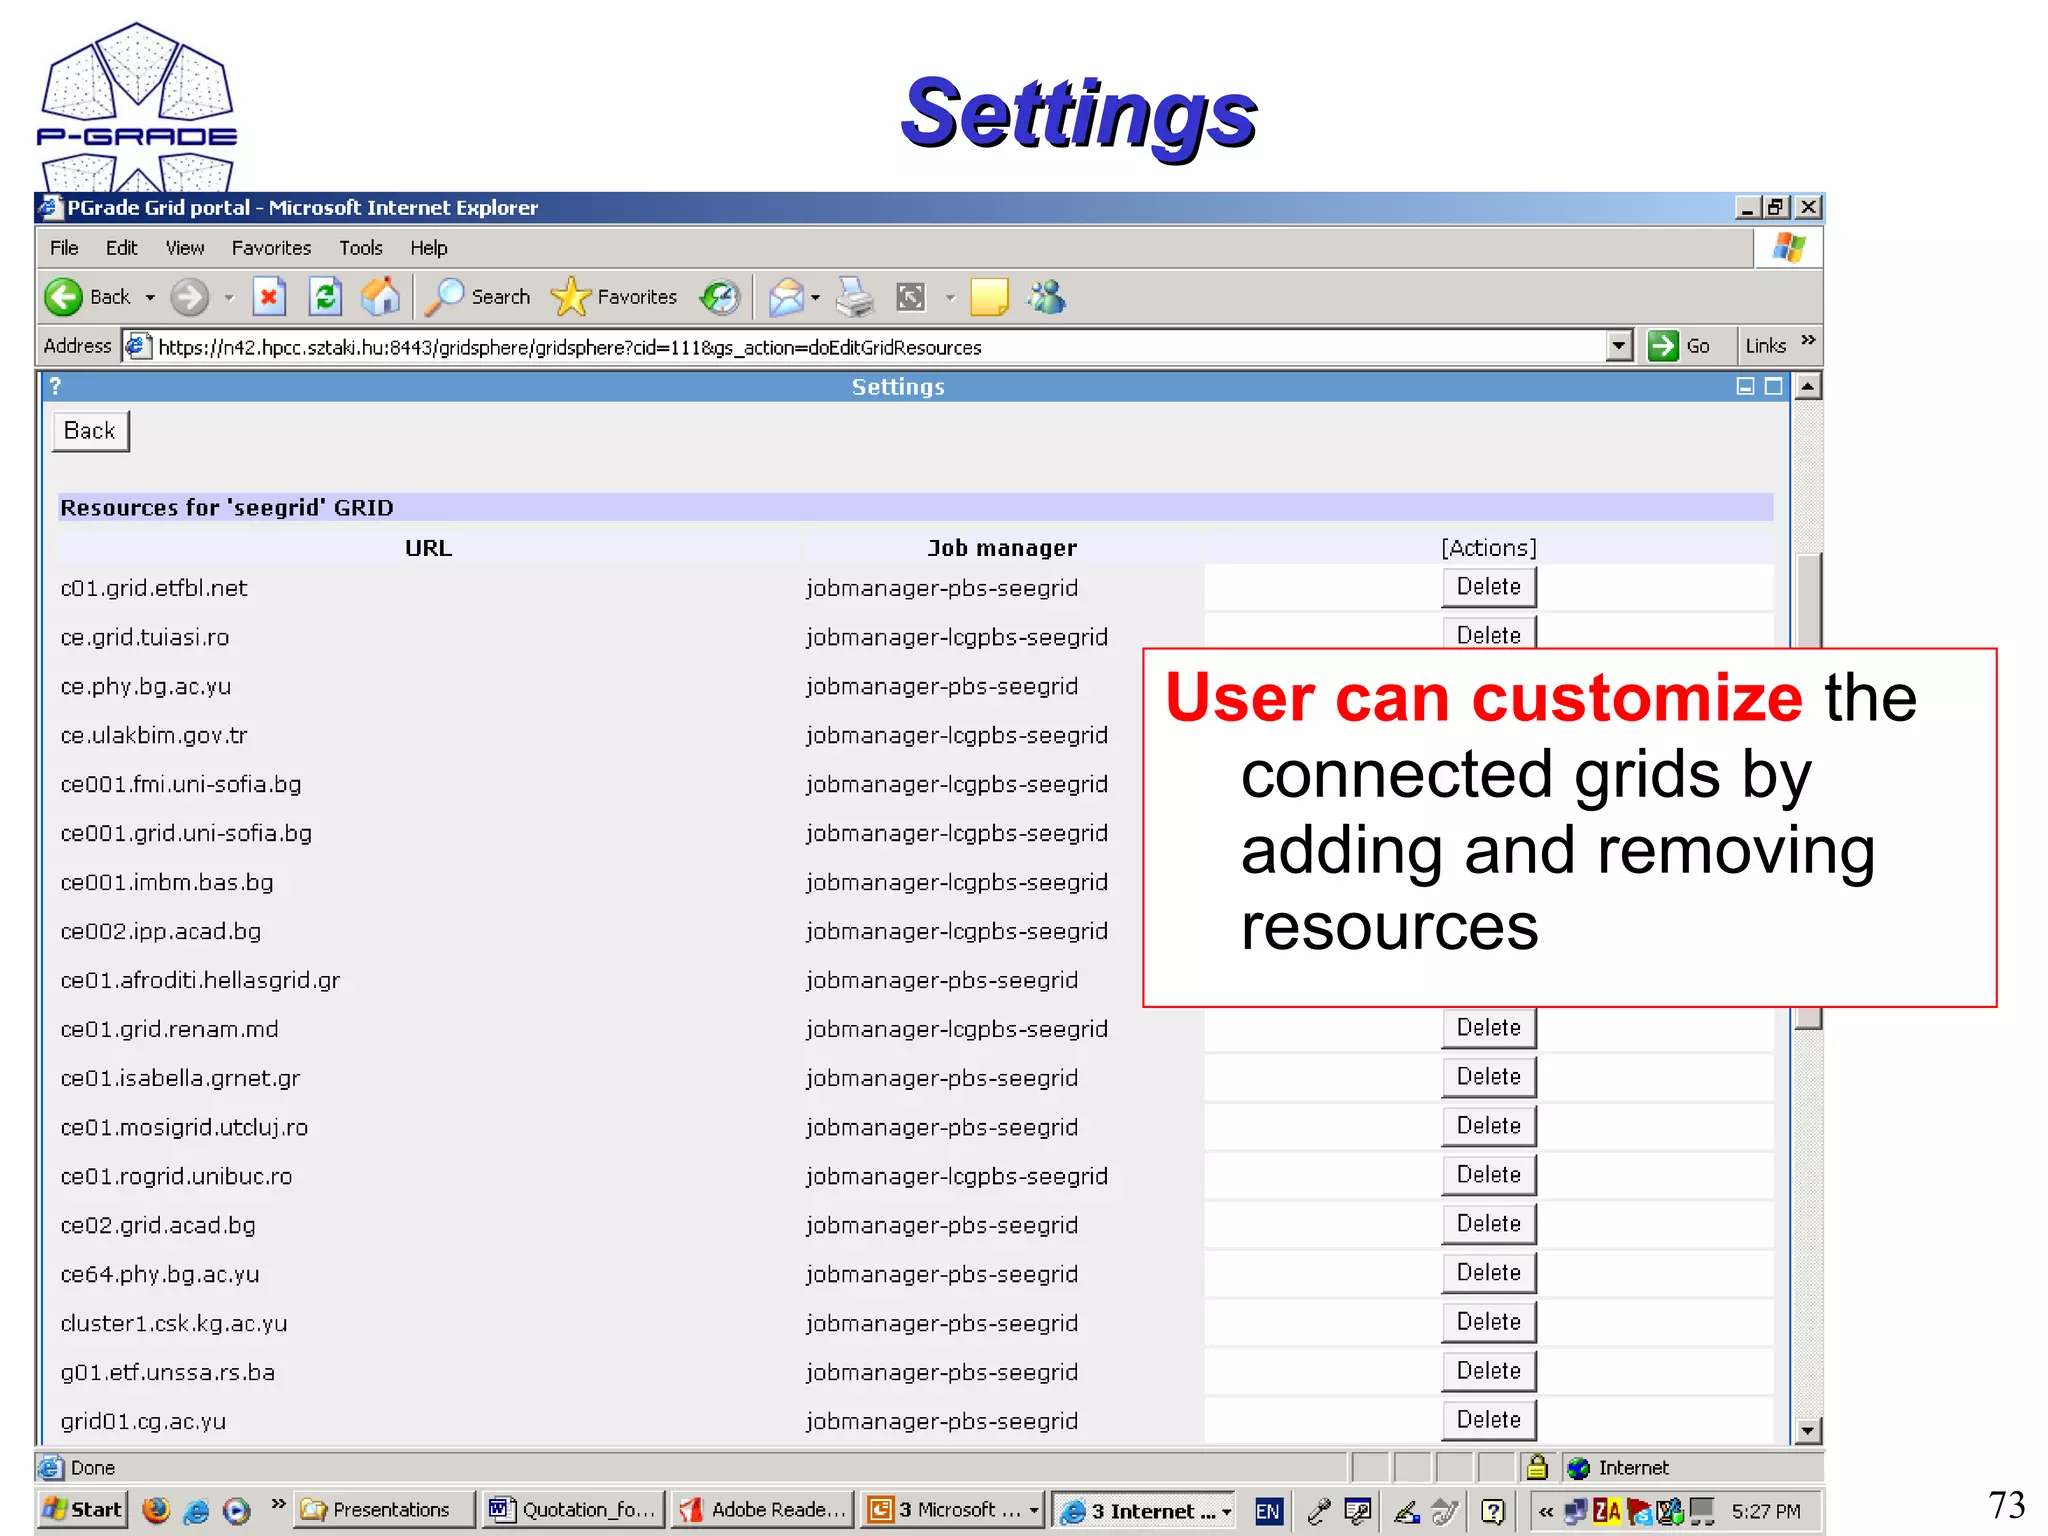Click the taskbar help question mark icon
Viewport: 2048px width, 1536px height.
(x=1493, y=1510)
